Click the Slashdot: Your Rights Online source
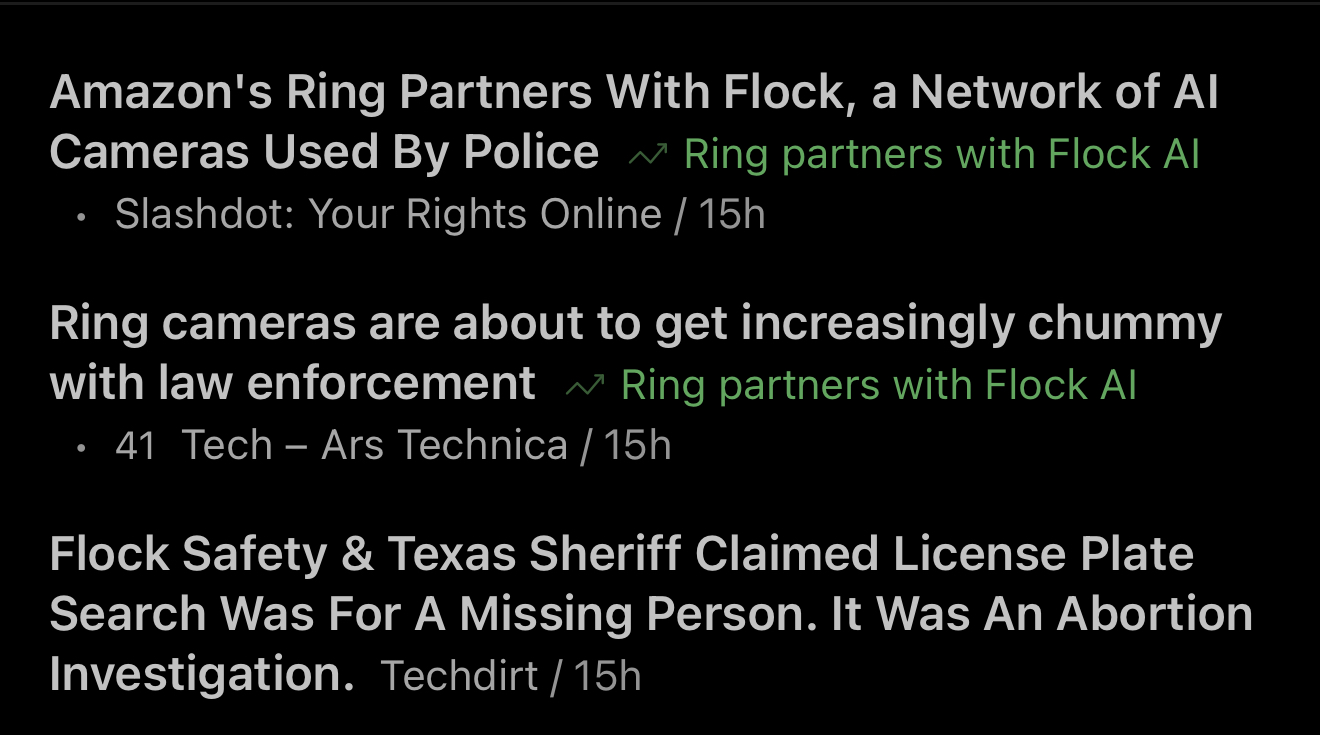 [388, 215]
